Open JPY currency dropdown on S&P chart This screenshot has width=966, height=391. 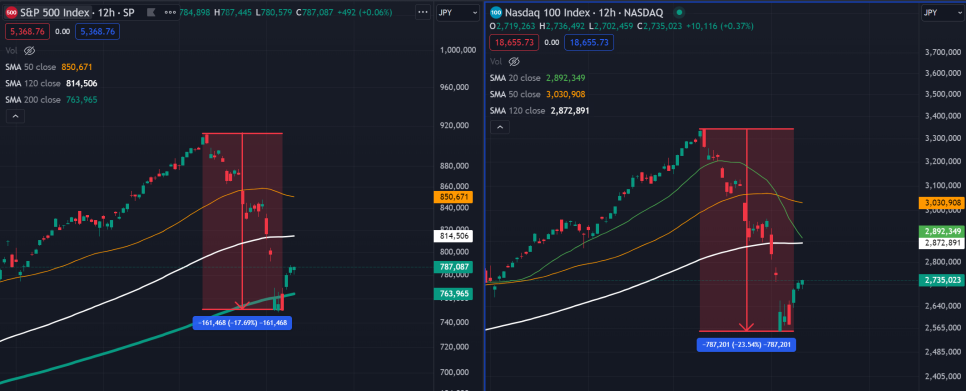[x=457, y=12]
